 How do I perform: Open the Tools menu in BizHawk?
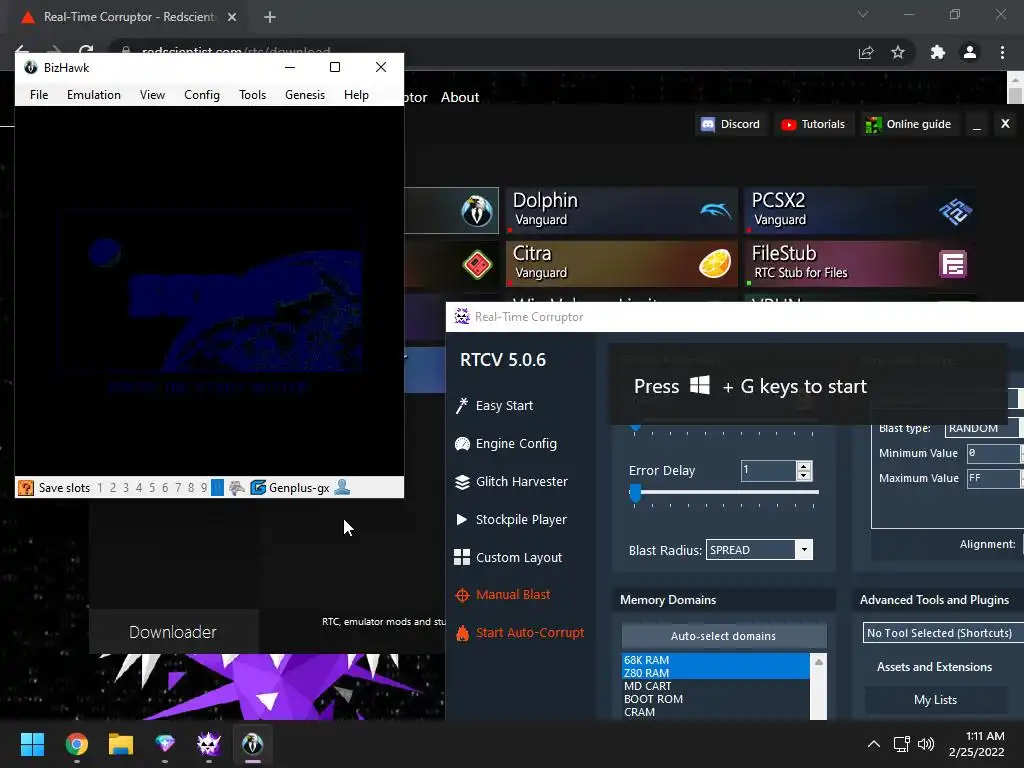pyautogui.click(x=252, y=95)
